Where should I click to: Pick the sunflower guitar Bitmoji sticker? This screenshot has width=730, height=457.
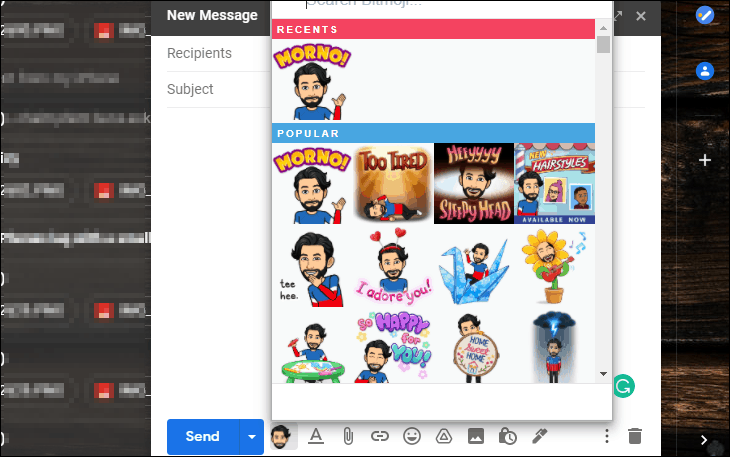554,267
